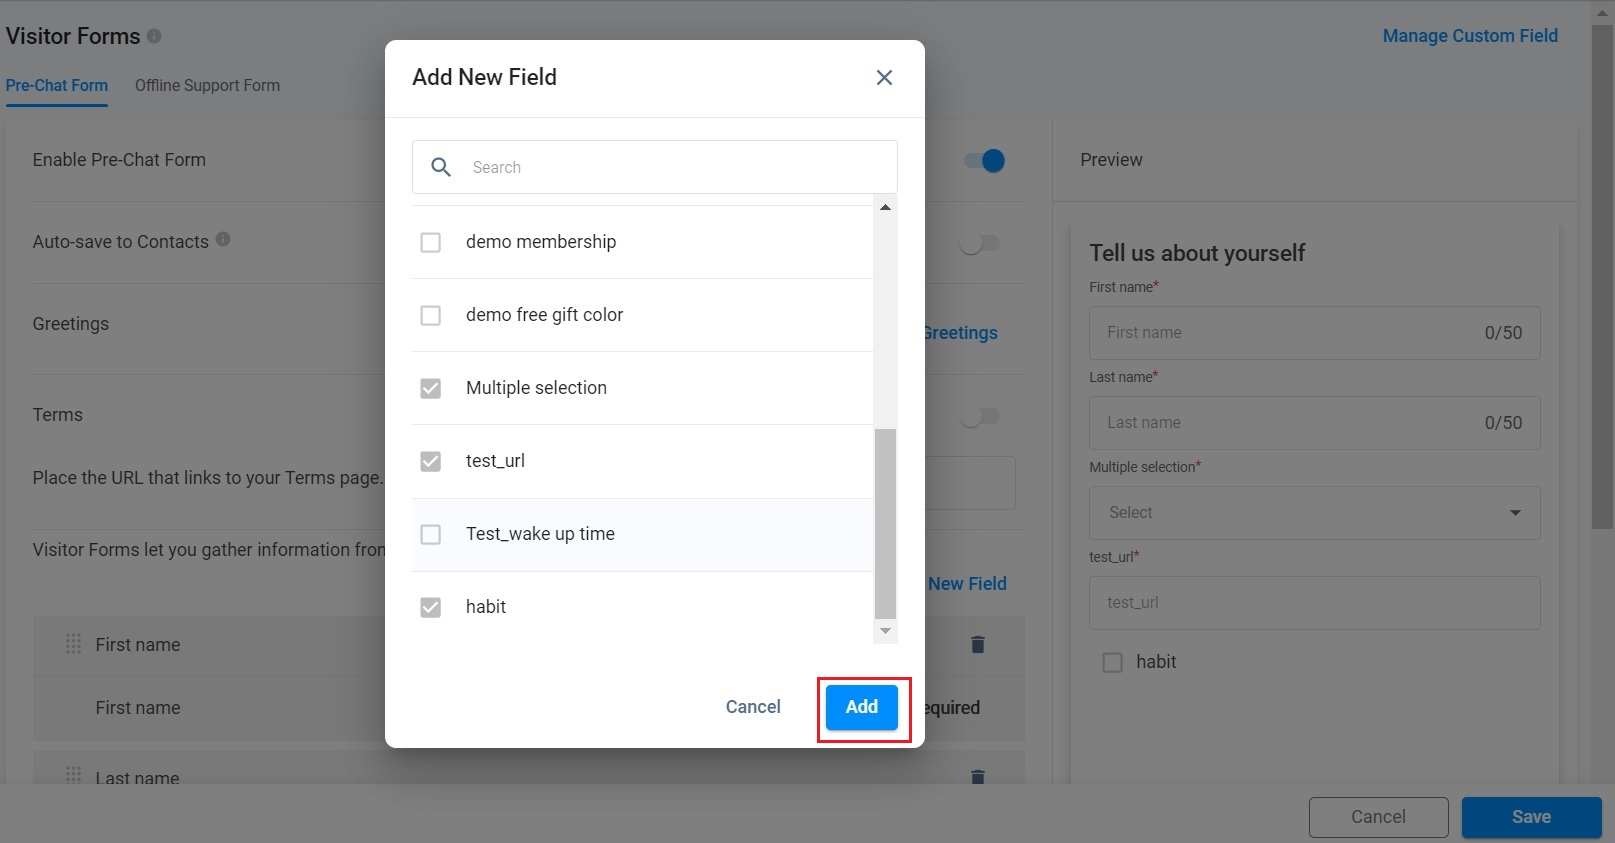Switch to Offline Support Form tab

pos(207,86)
